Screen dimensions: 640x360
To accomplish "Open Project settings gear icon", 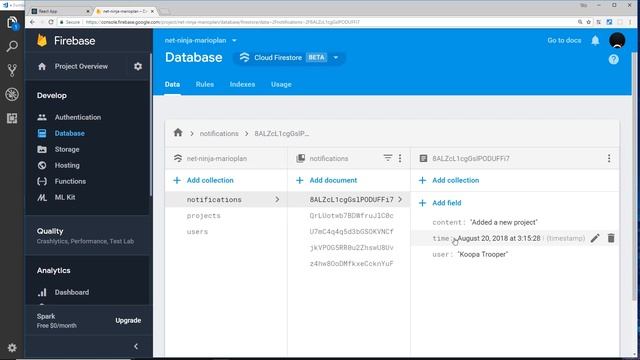I will [x=138, y=66].
